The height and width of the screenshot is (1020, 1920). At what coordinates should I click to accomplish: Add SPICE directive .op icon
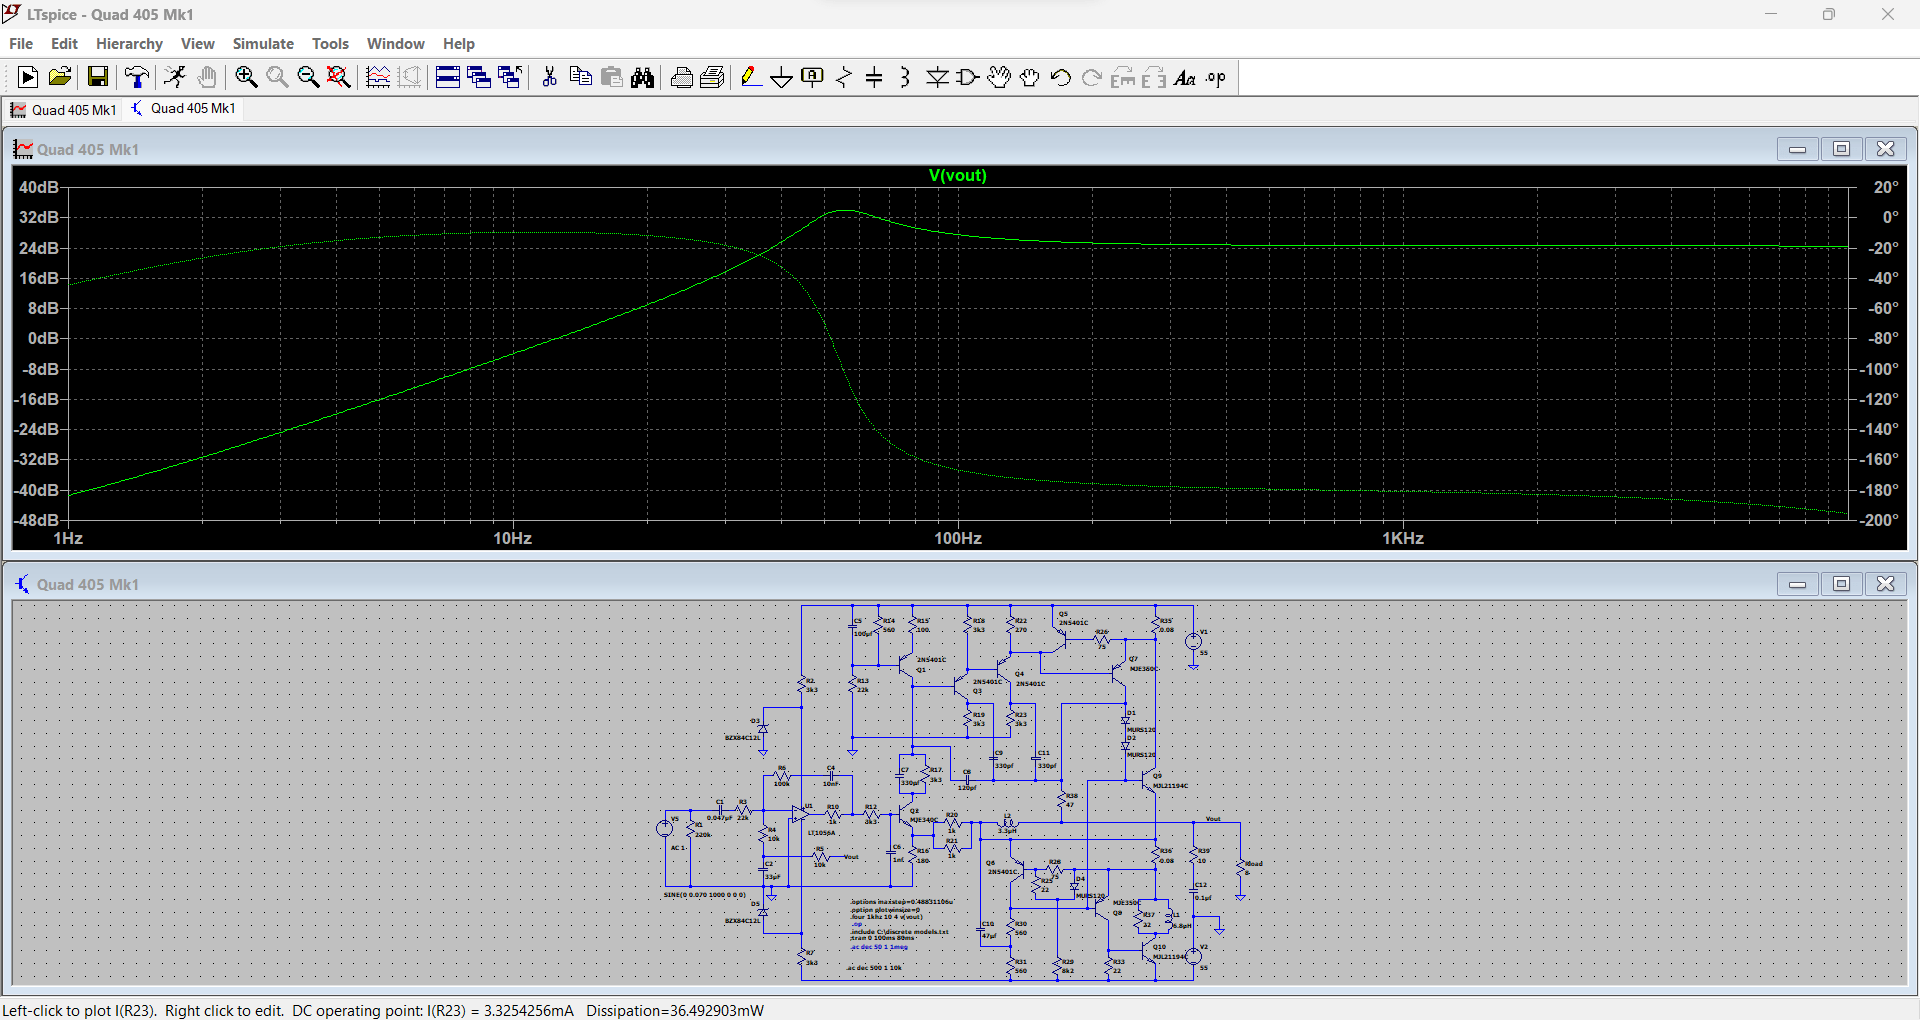pos(1216,77)
